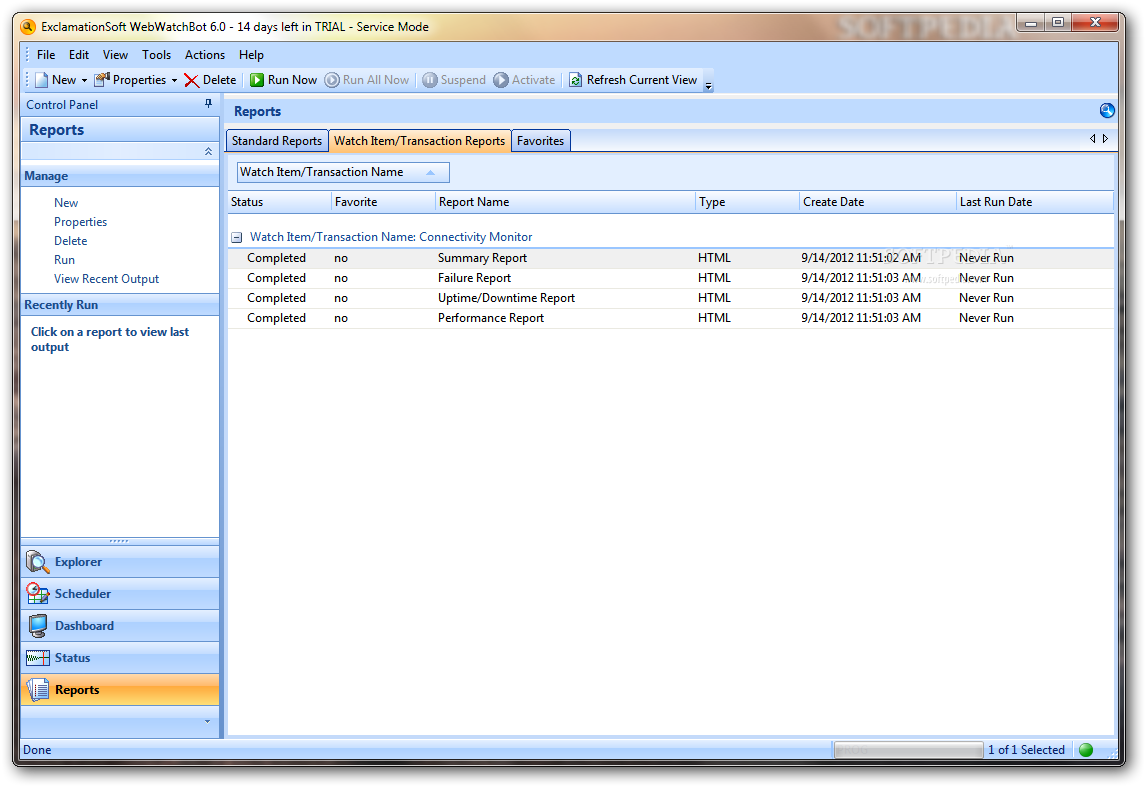Open the Tools menu
Viewport: 1146px width, 787px height.
click(156, 55)
